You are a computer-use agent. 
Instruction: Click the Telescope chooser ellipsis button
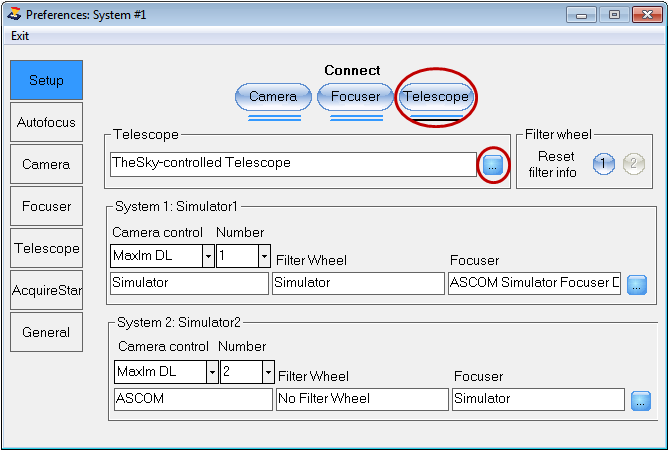coord(493,165)
